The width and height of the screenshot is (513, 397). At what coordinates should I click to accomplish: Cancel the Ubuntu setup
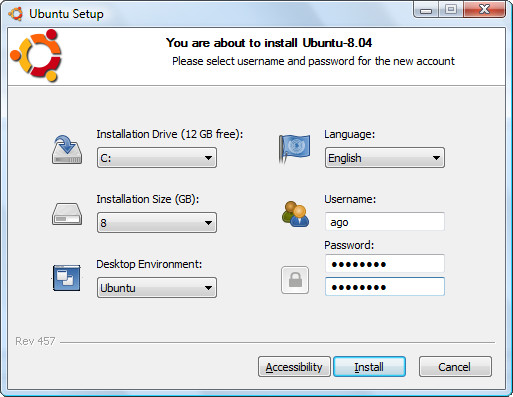pyautogui.click(x=455, y=367)
